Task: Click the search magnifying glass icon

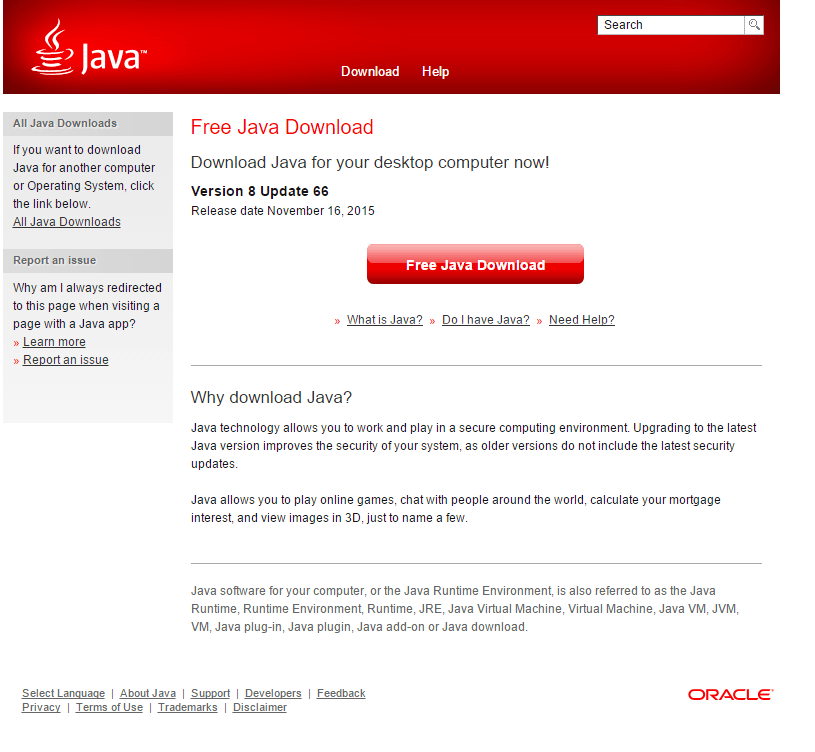Action: click(753, 24)
